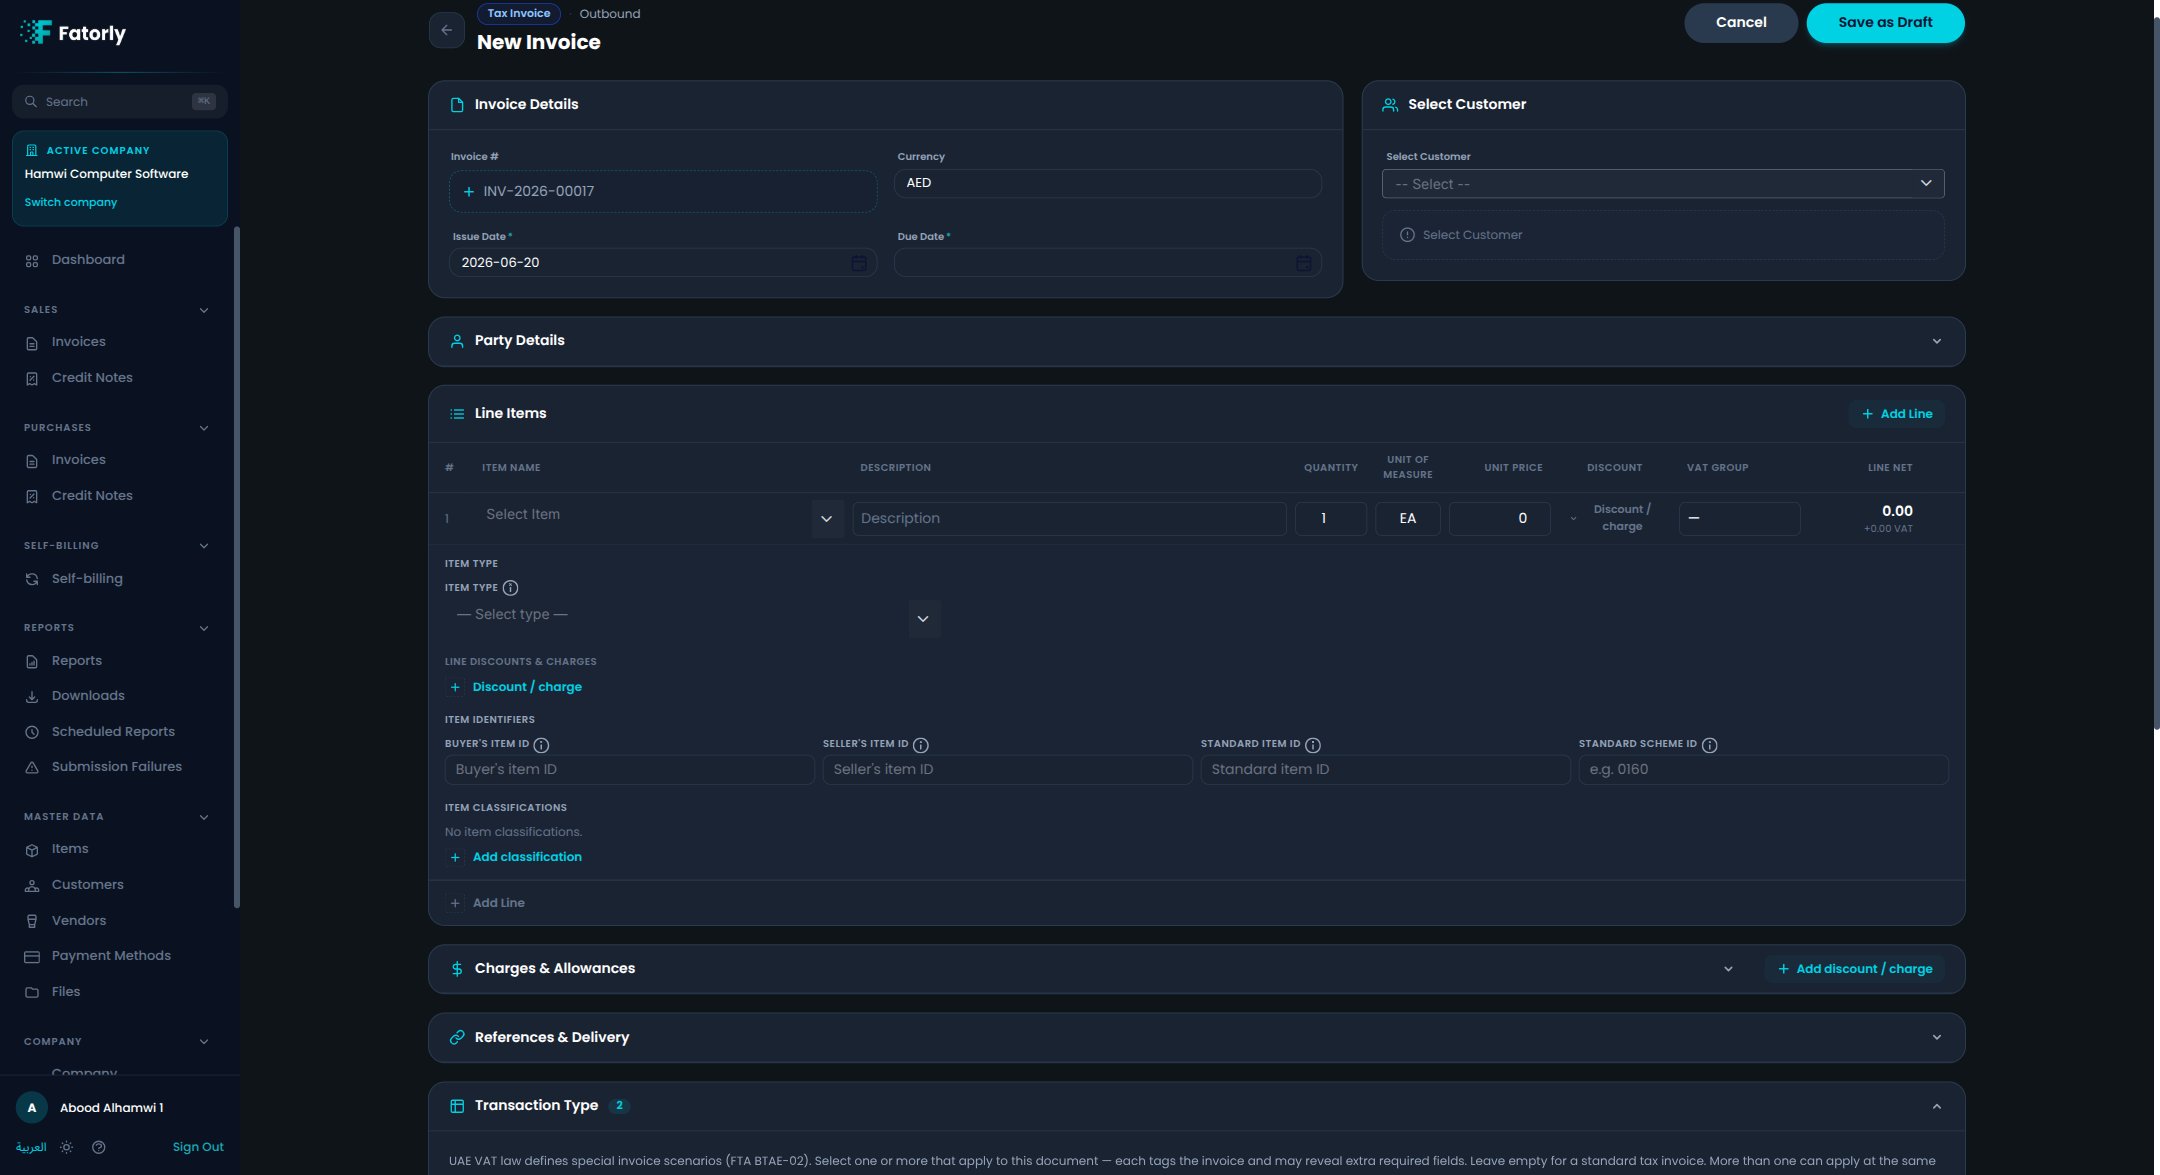Open the Due Date calendar icon

1304,263
